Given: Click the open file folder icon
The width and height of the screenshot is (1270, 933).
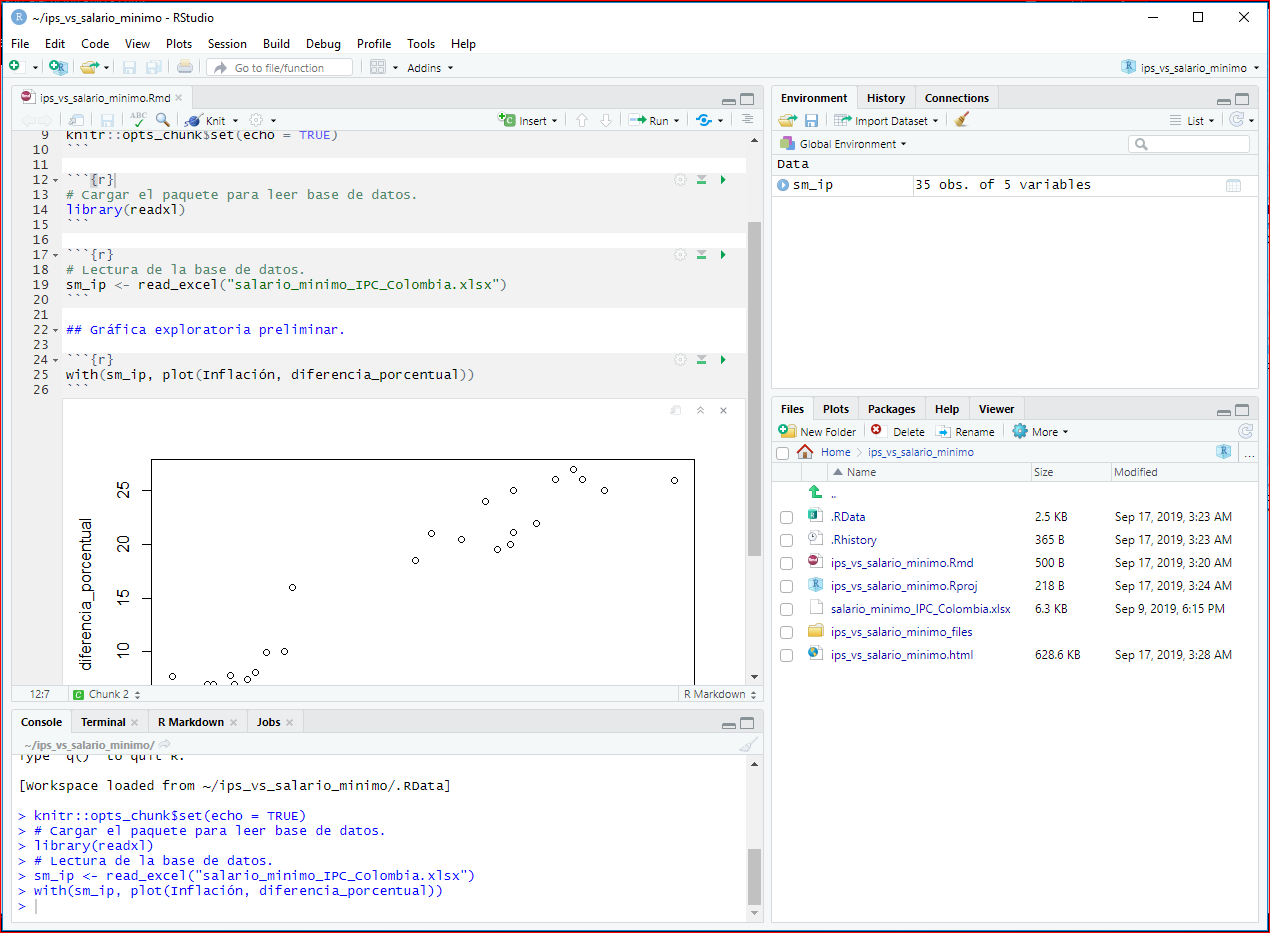Looking at the screenshot, I should coord(88,67).
